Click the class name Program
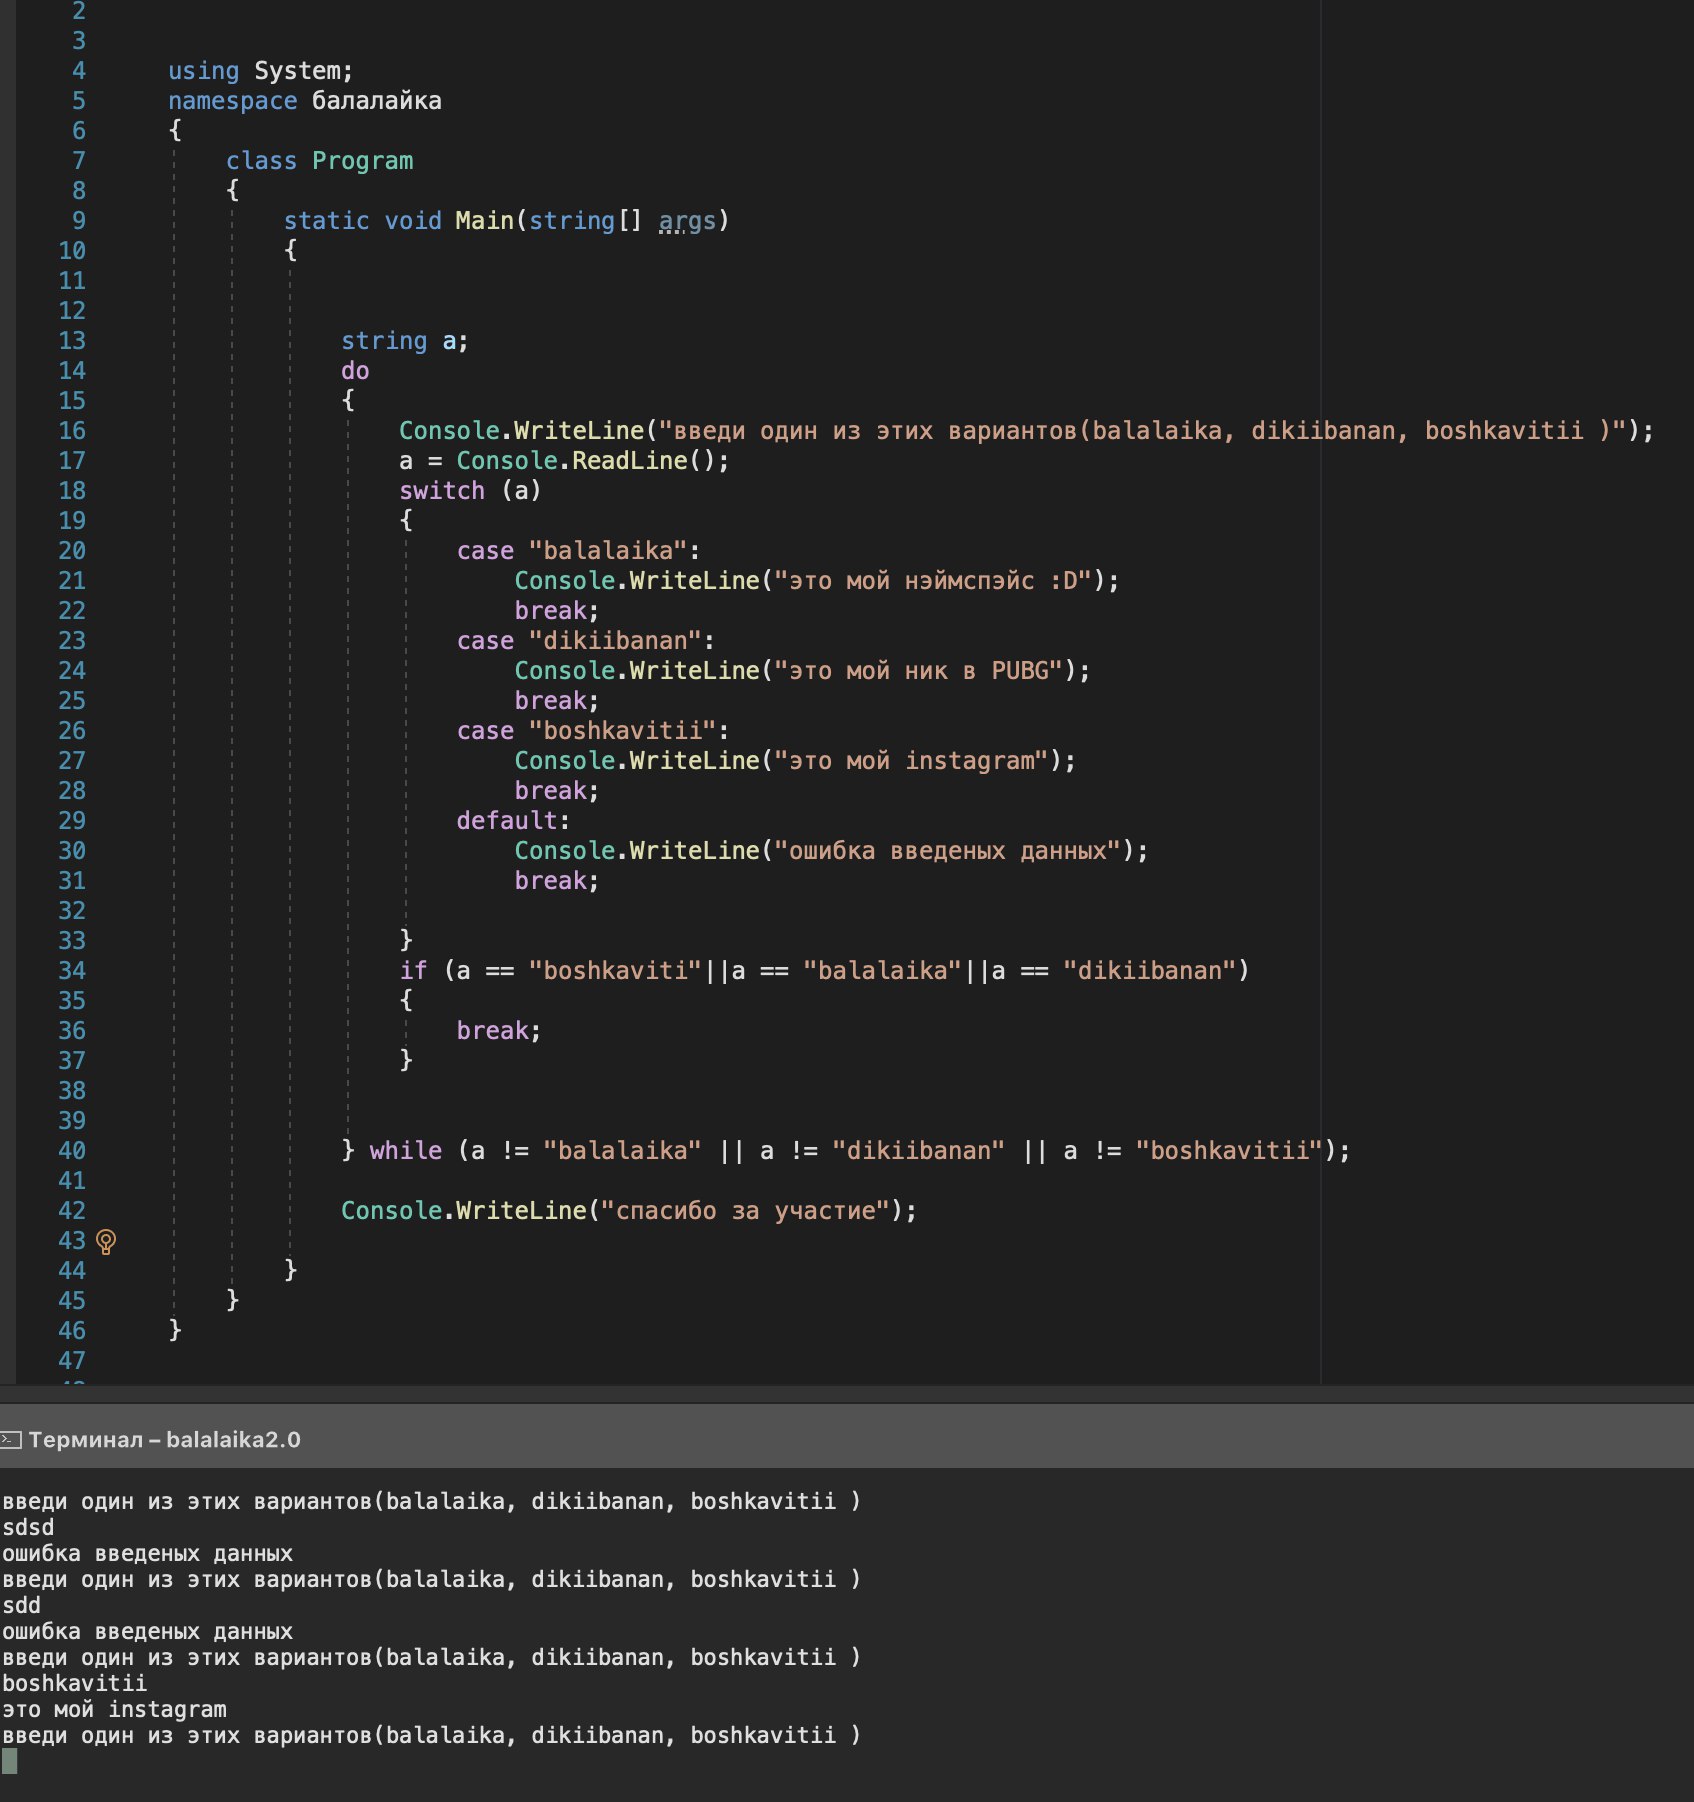Viewport: 1694px width, 1802px height. click(362, 161)
